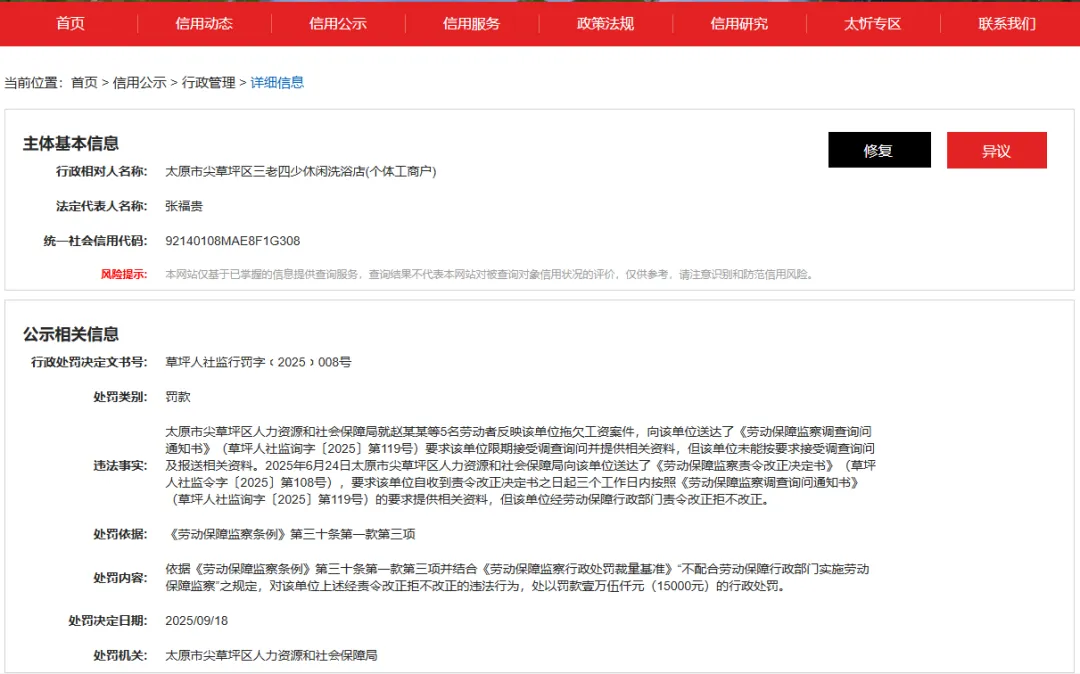Click the penalty date 2025/09/18

pos(196,621)
